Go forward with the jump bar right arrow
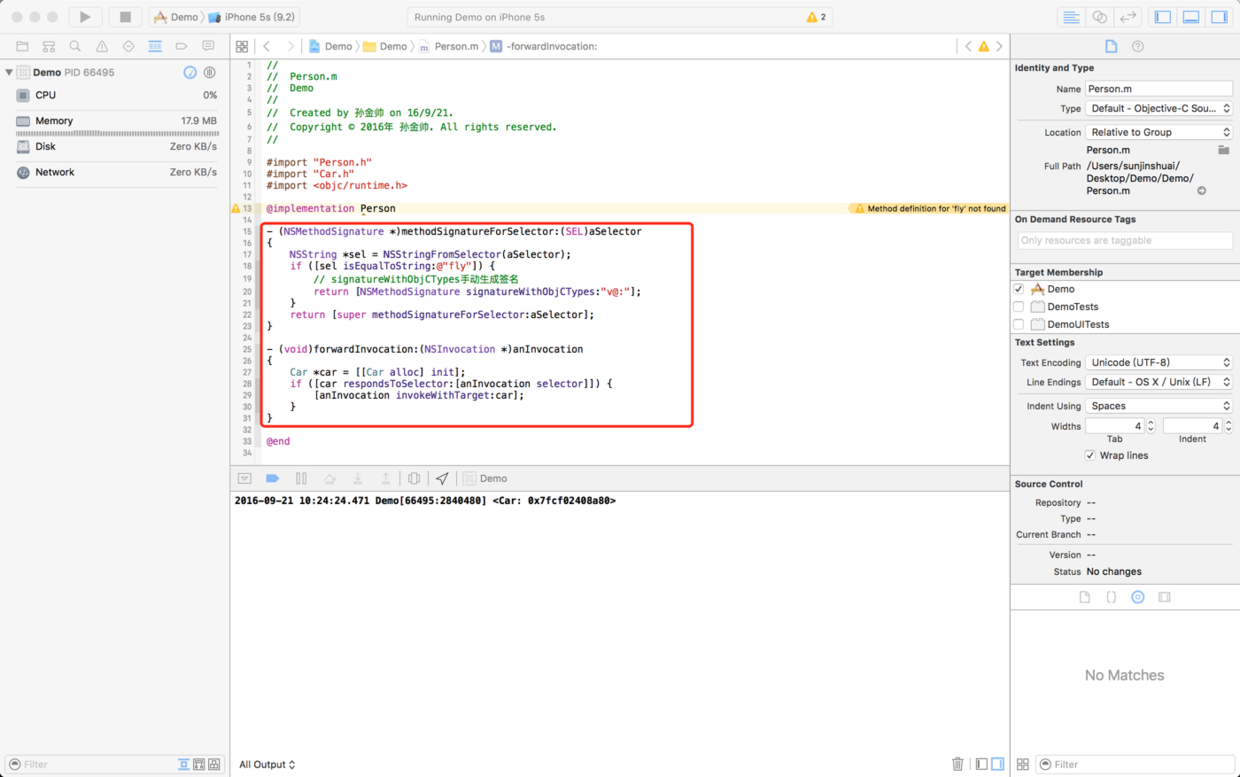This screenshot has height=777, width=1240. tap(290, 46)
